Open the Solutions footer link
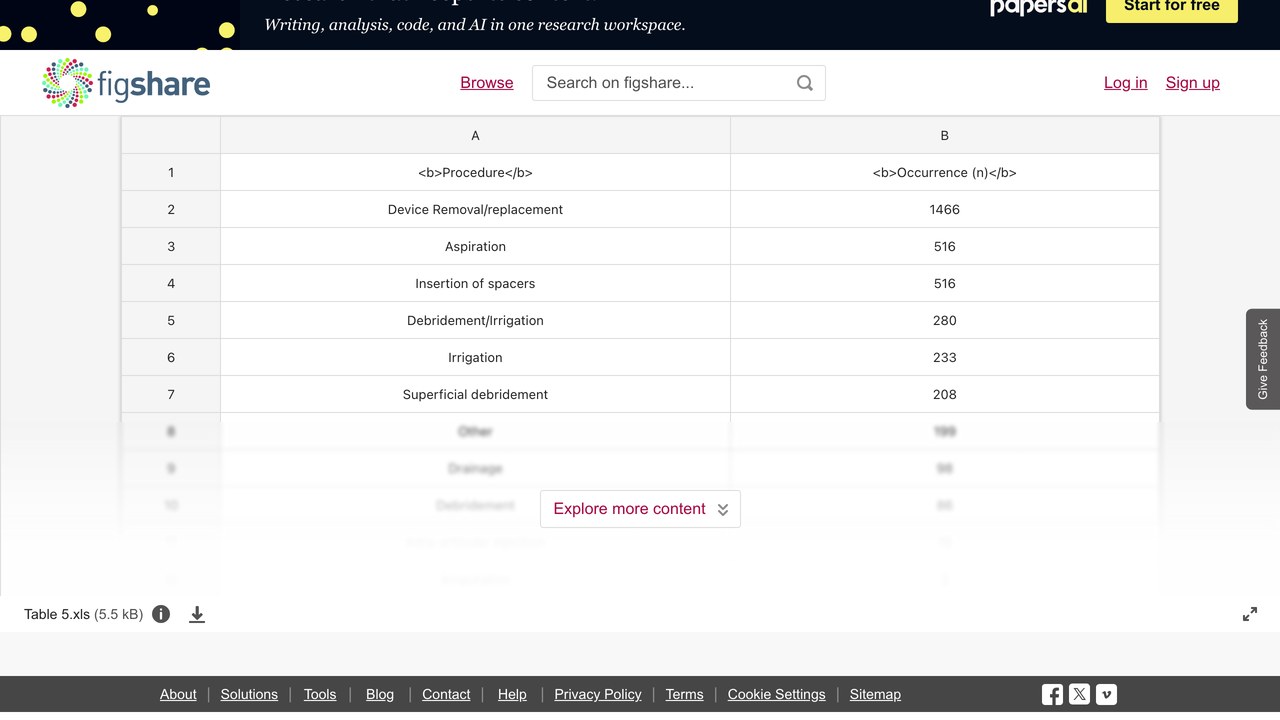The height and width of the screenshot is (720, 1280). 249,694
